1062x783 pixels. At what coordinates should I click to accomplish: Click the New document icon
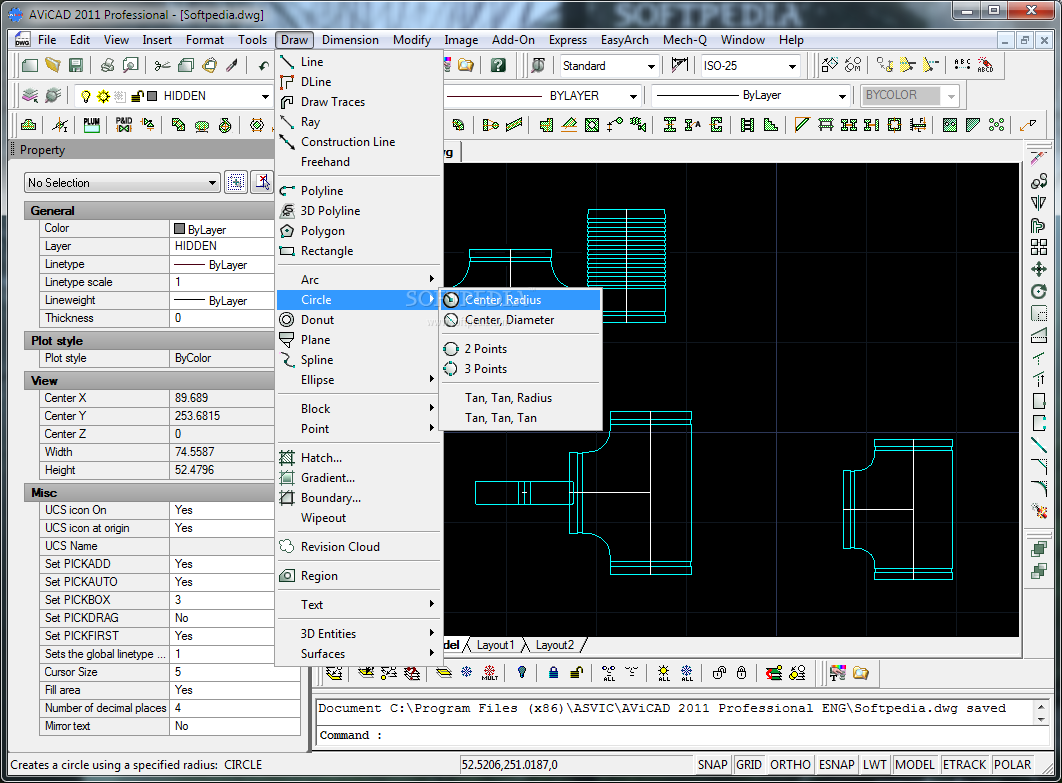point(29,66)
